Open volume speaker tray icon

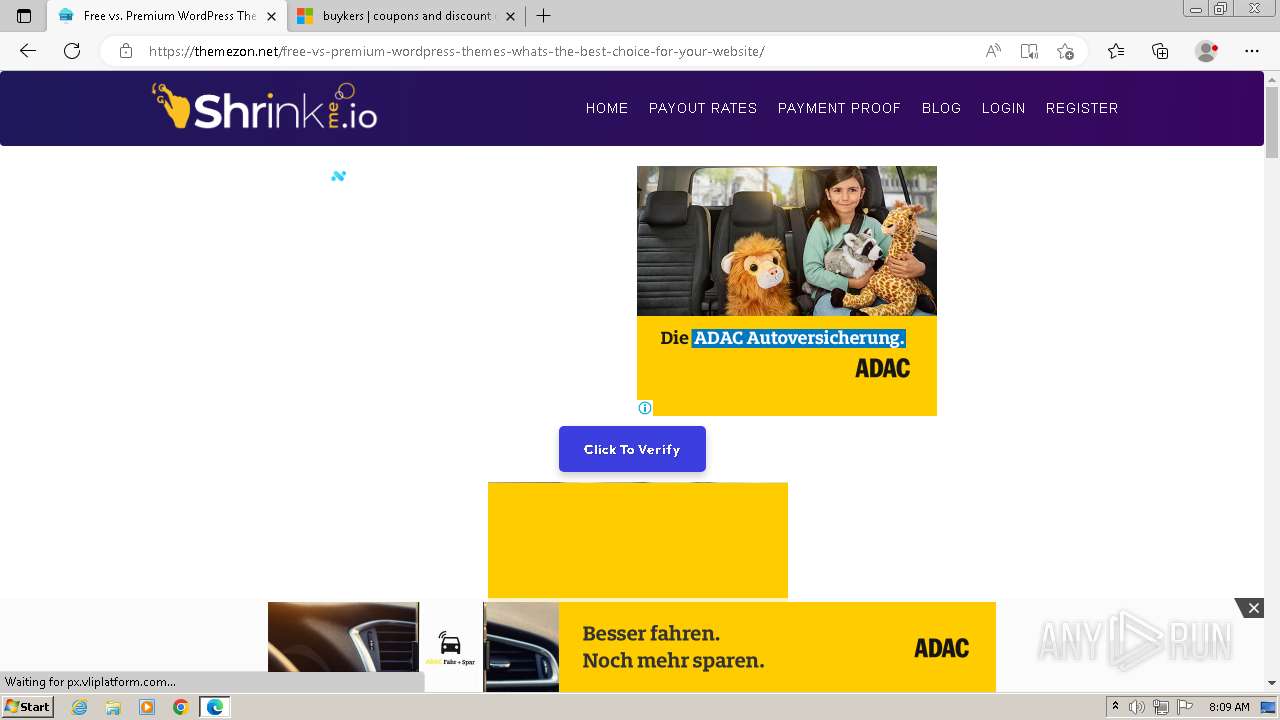click(1137, 707)
